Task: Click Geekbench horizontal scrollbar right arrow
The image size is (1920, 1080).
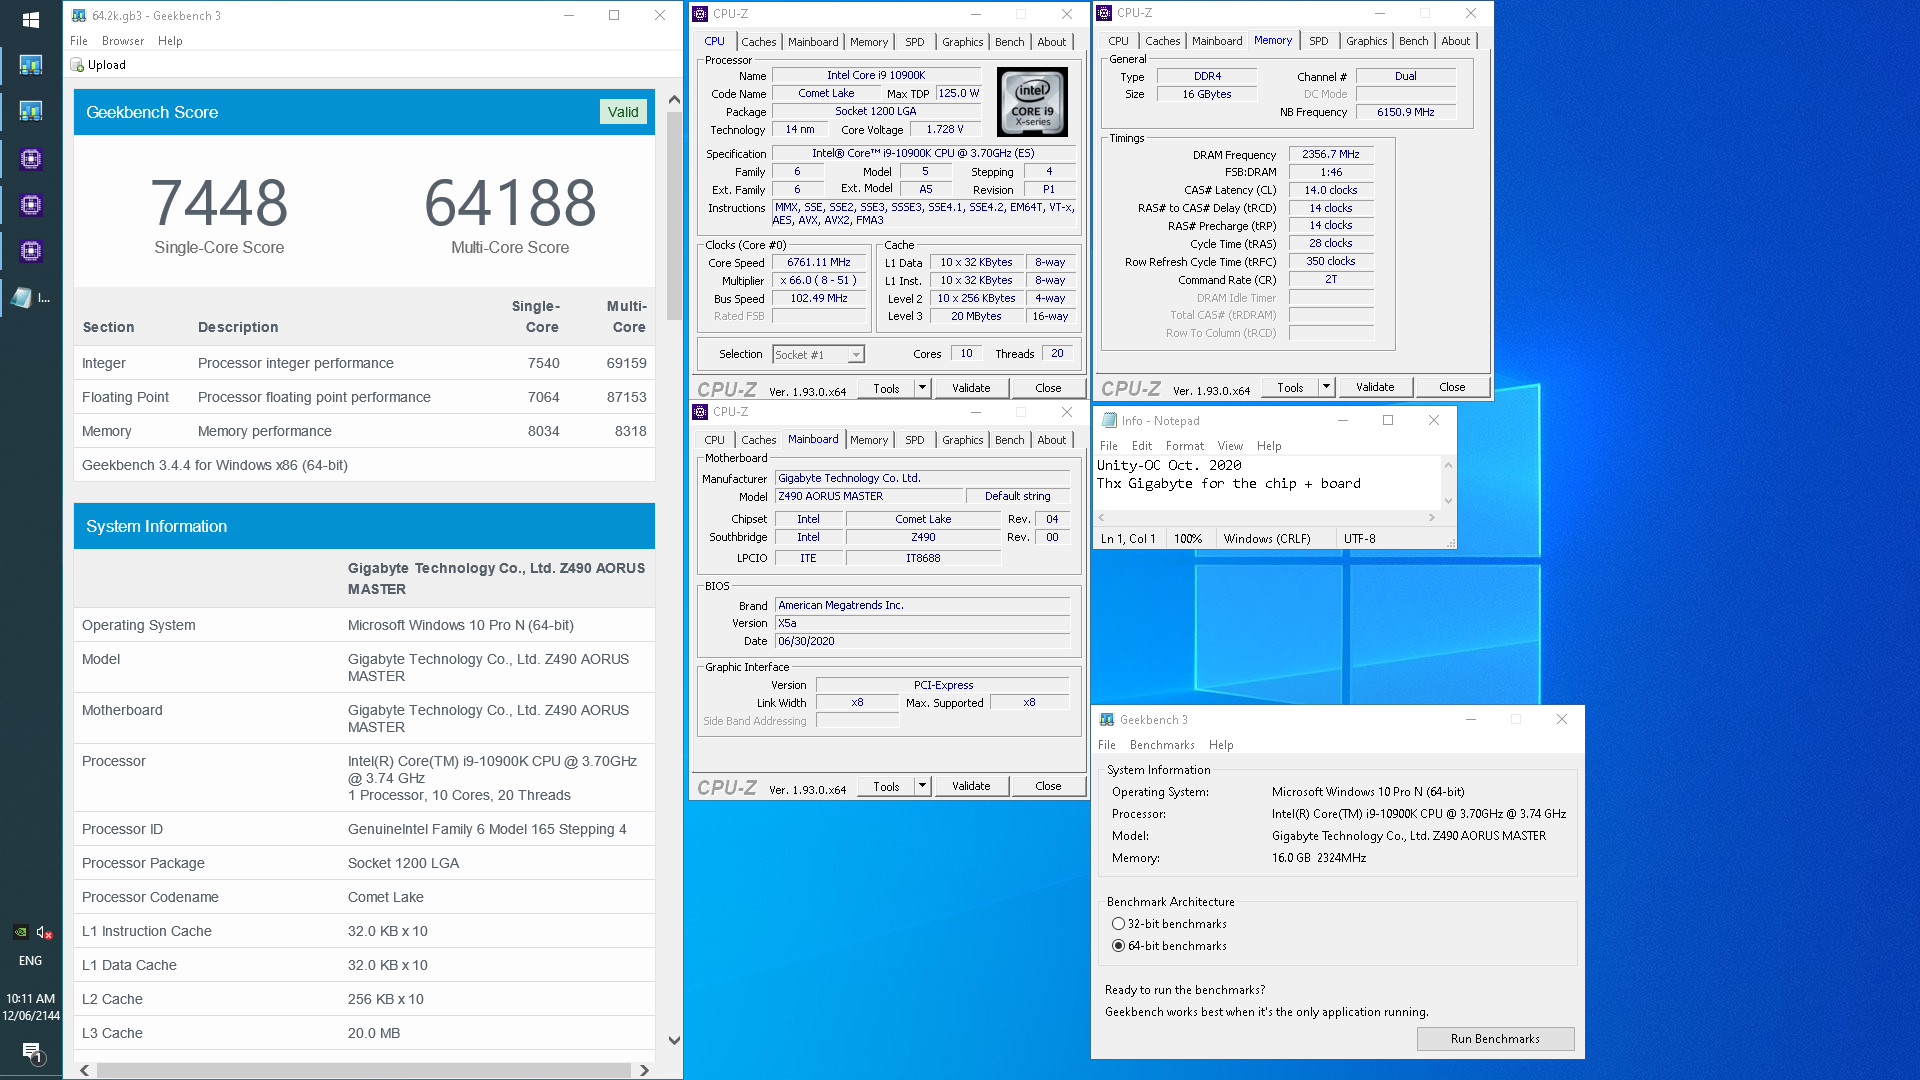Action: pos(644,1070)
